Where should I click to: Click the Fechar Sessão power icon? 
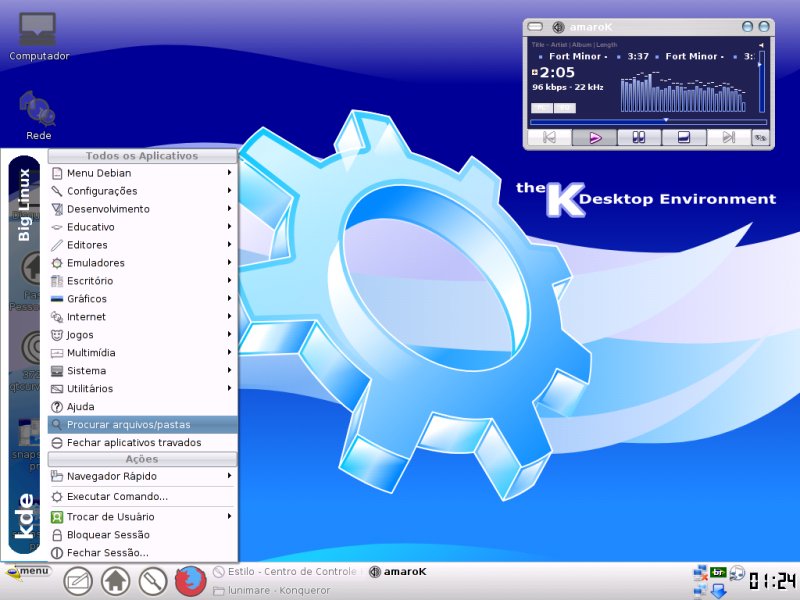tap(57, 553)
